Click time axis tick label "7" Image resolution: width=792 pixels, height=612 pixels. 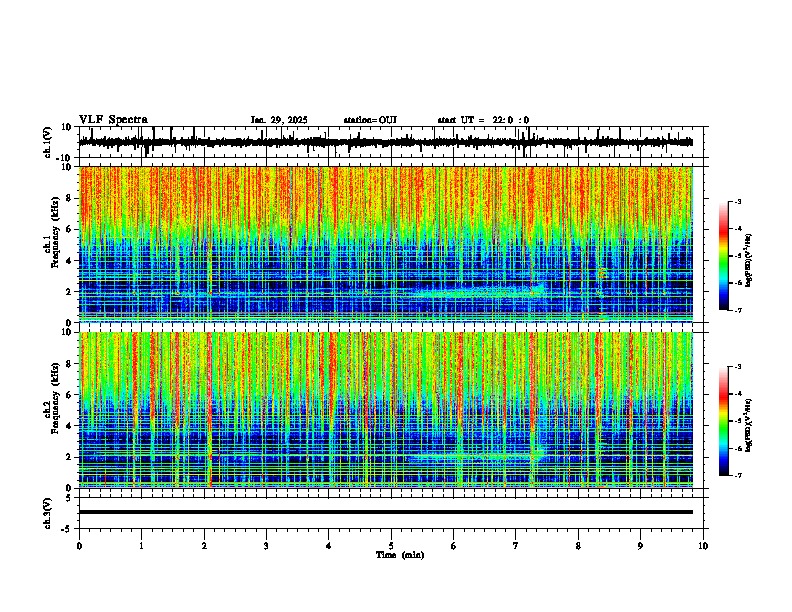(x=516, y=545)
